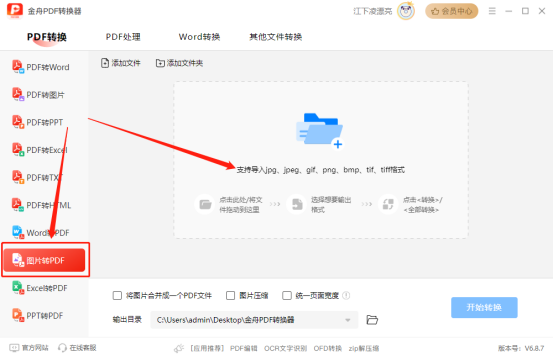Screen dimensions: 553x360
Task: Close the 金舟PDF转换器 window
Action: (x=542, y=11)
